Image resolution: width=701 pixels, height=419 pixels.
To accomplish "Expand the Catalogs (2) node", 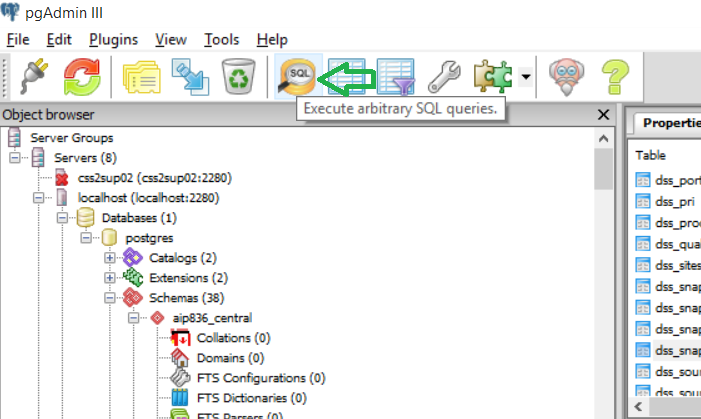I will 110,258.
